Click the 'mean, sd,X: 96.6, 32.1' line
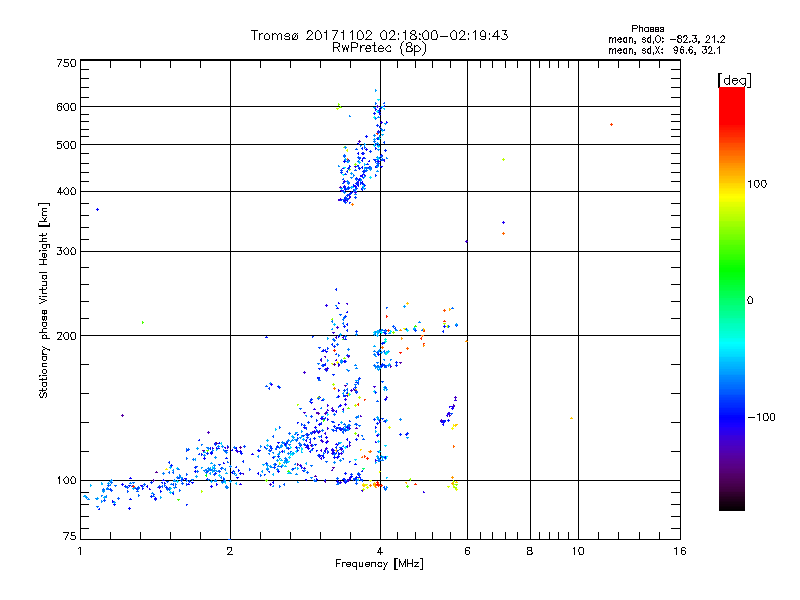This screenshot has width=800, height=600. point(664,50)
